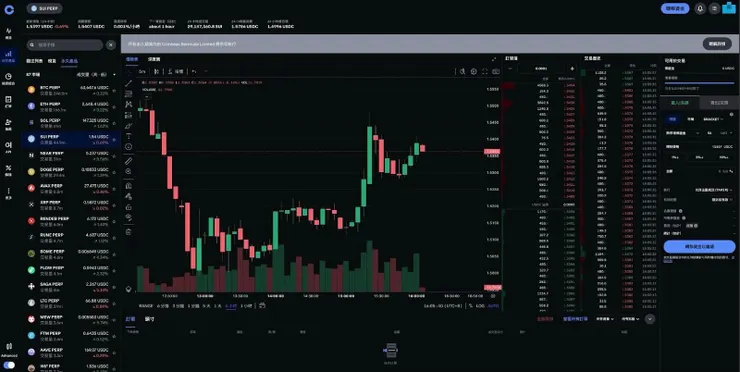Open the orders tab below chart
The width and height of the screenshot is (740, 372).
(x=130, y=319)
